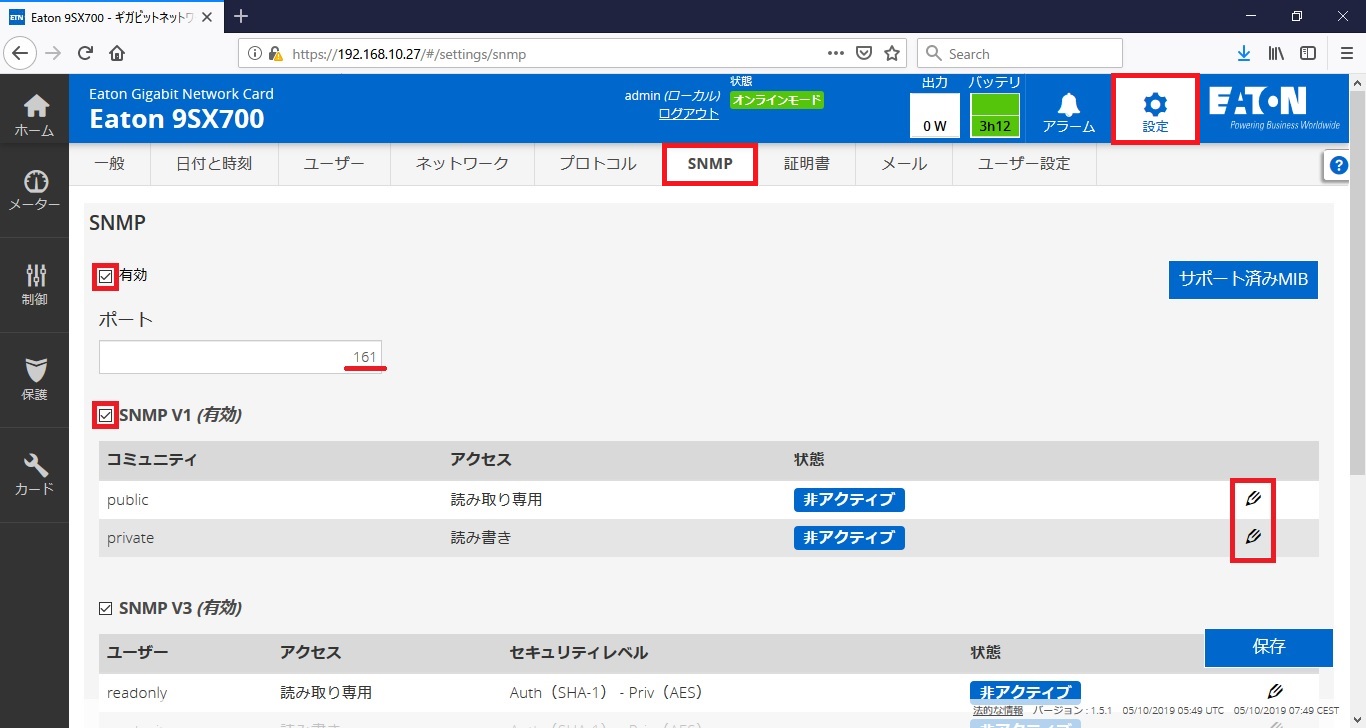The image size is (1366, 728).
Task: Click the オンラインモード status badge
Action: coord(777,100)
